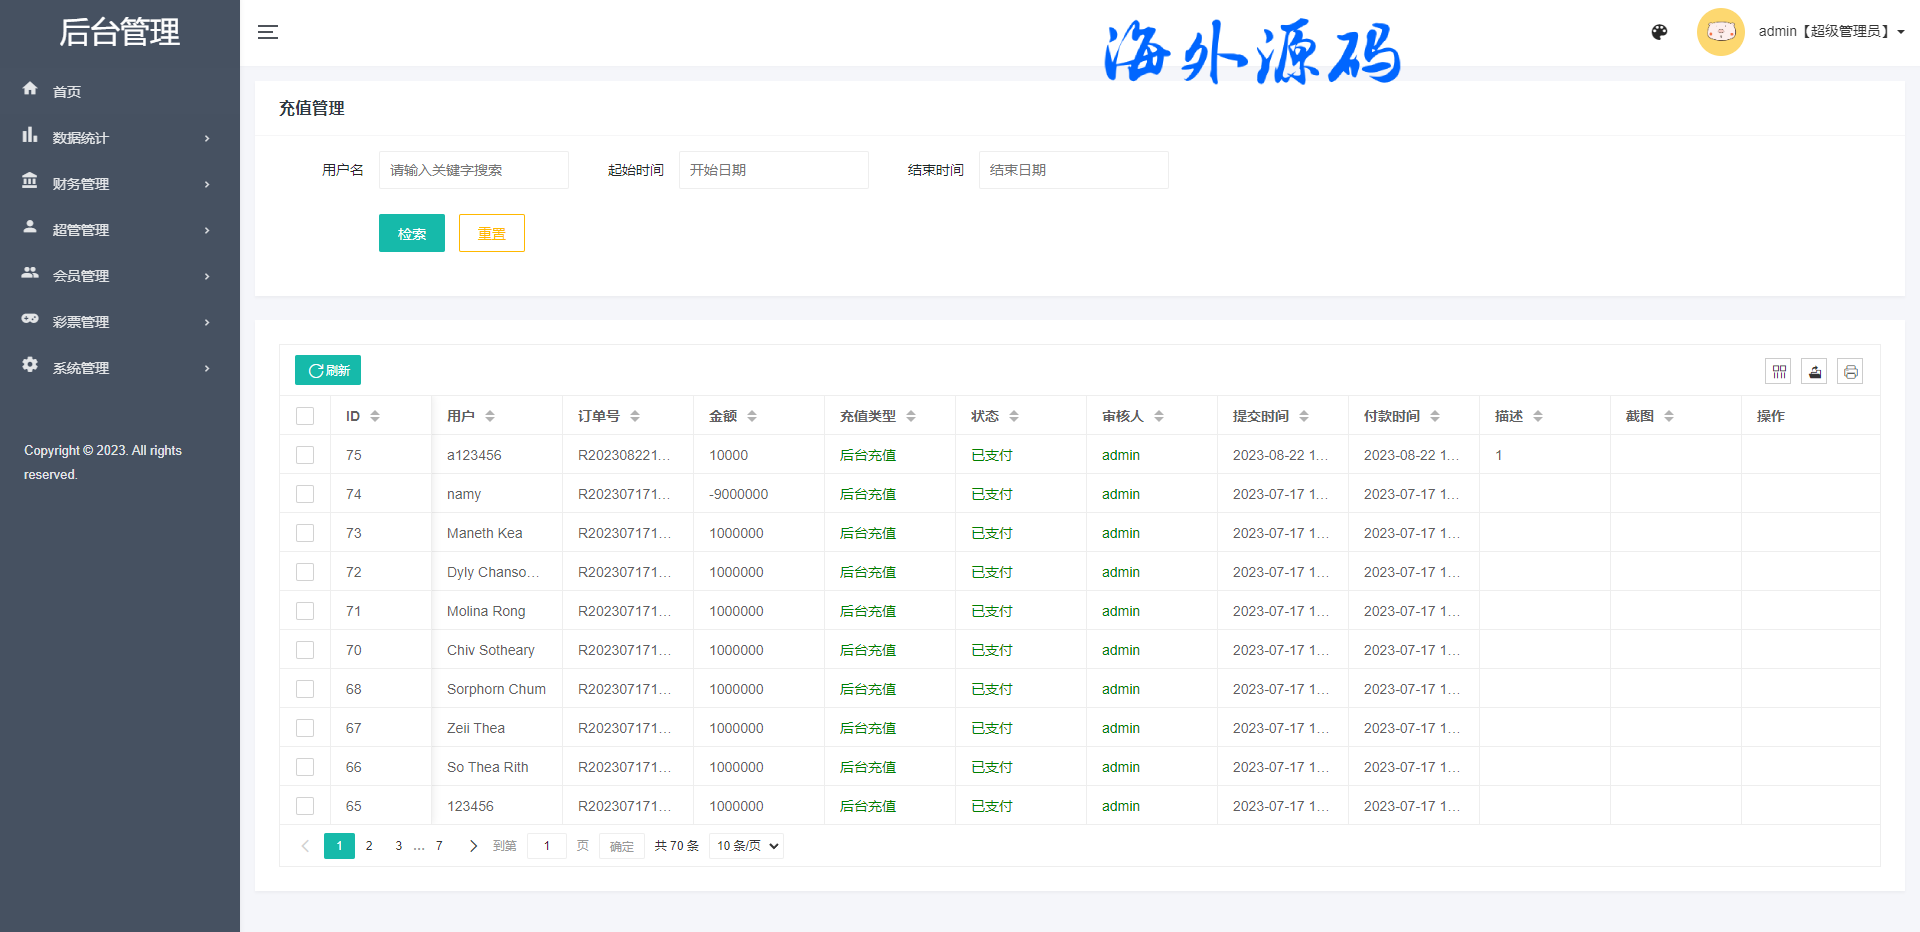
Task: Check the row checkbox for ID 75
Action: click(x=305, y=455)
